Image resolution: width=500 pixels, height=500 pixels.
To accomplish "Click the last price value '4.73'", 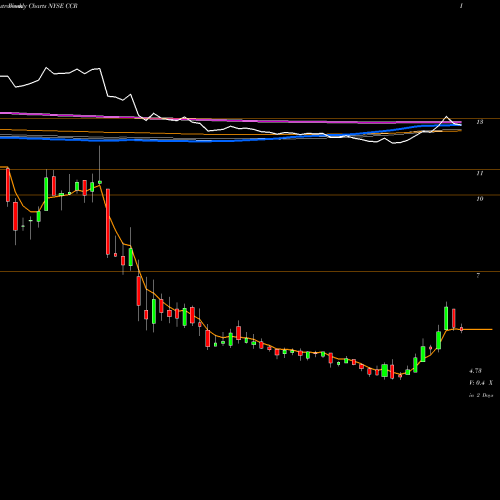I will (x=475, y=371).
